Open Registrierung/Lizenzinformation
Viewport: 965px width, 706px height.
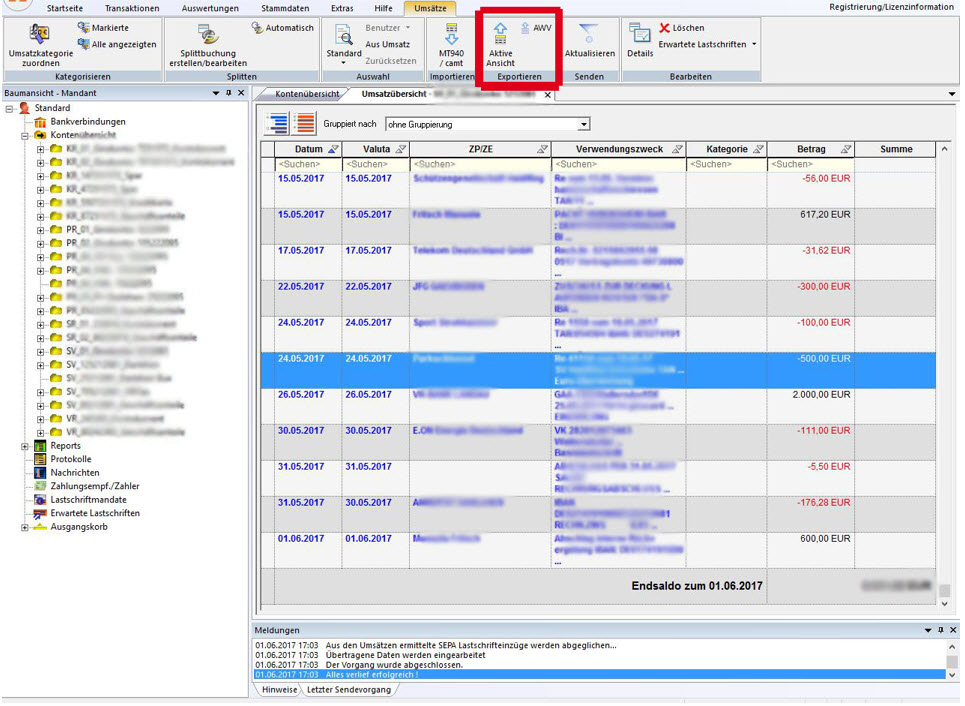coord(892,7)
